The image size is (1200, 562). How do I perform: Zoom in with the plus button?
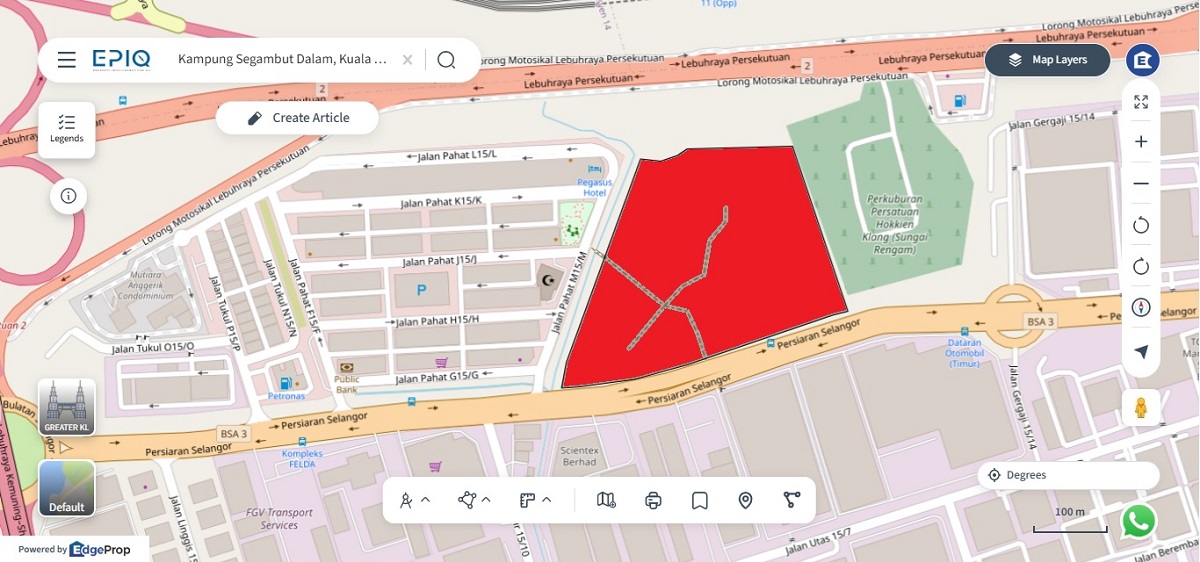click(1141, 142)
